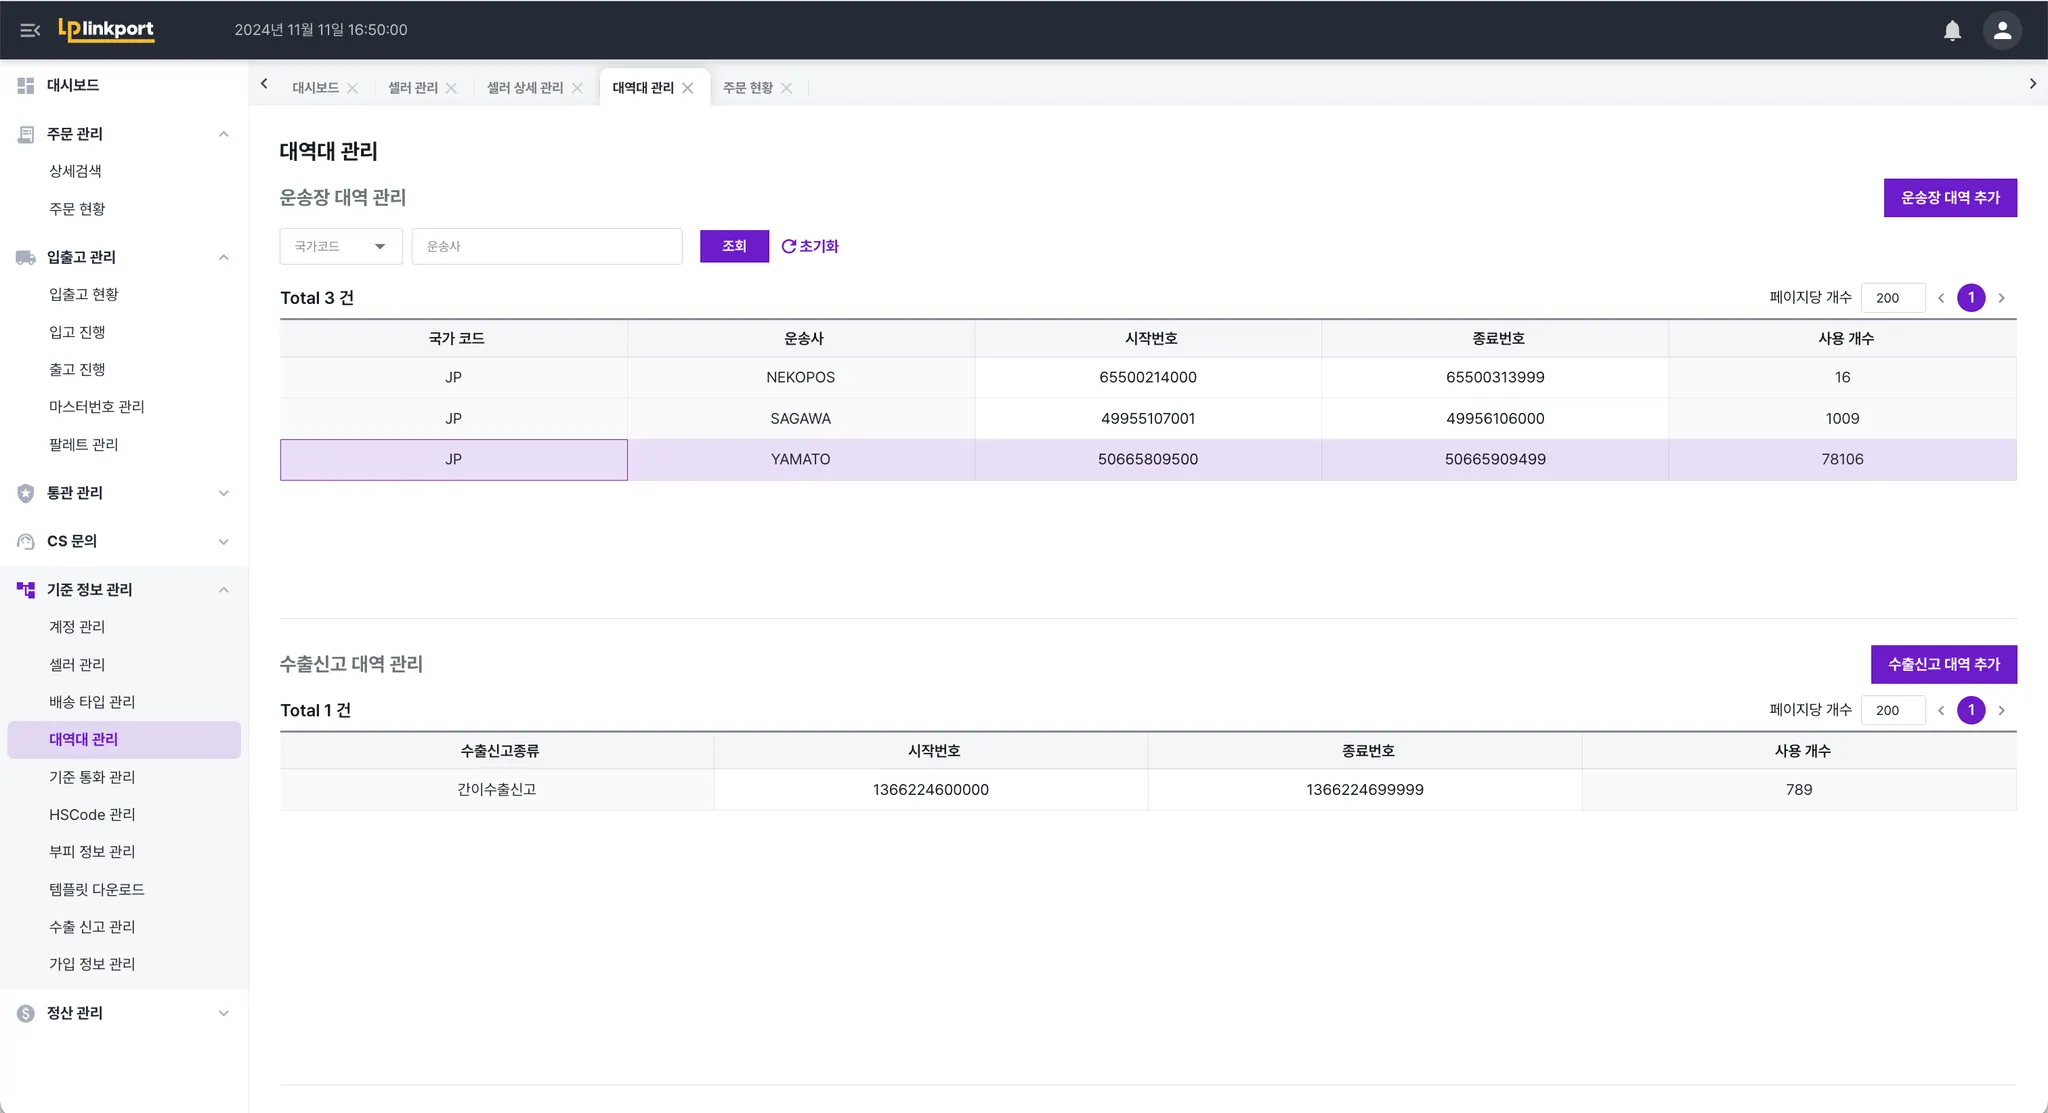2048x1113 pixels.
Task: Open HSCode 관리 in sidebar
Action: pyautogui.click(x=92, y=814)
